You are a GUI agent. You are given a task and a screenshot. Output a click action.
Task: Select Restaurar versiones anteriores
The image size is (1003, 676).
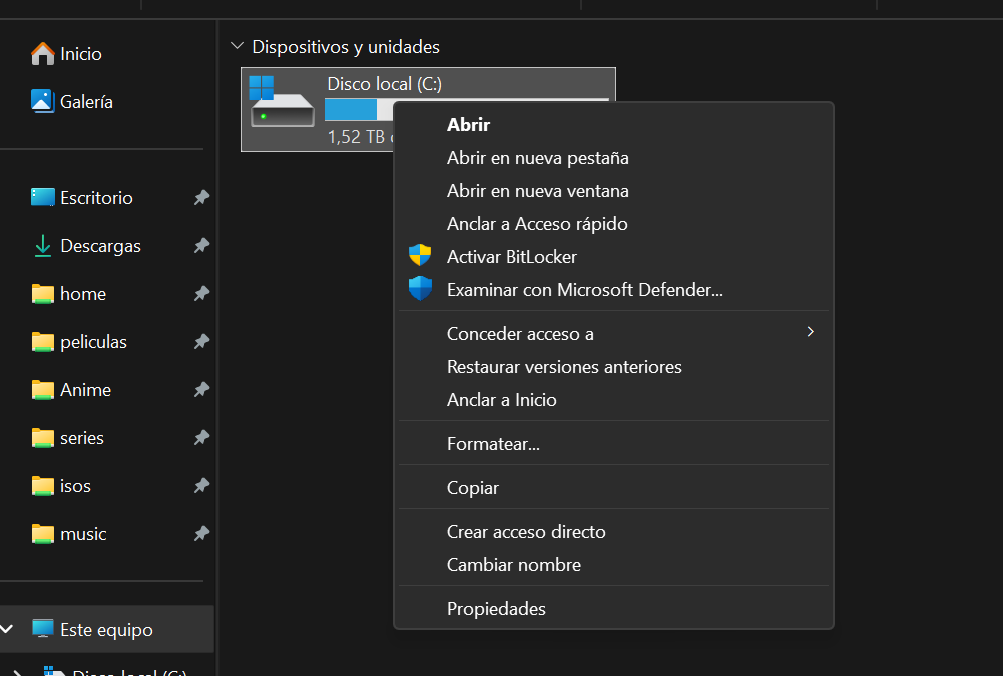tap(614, 366)
